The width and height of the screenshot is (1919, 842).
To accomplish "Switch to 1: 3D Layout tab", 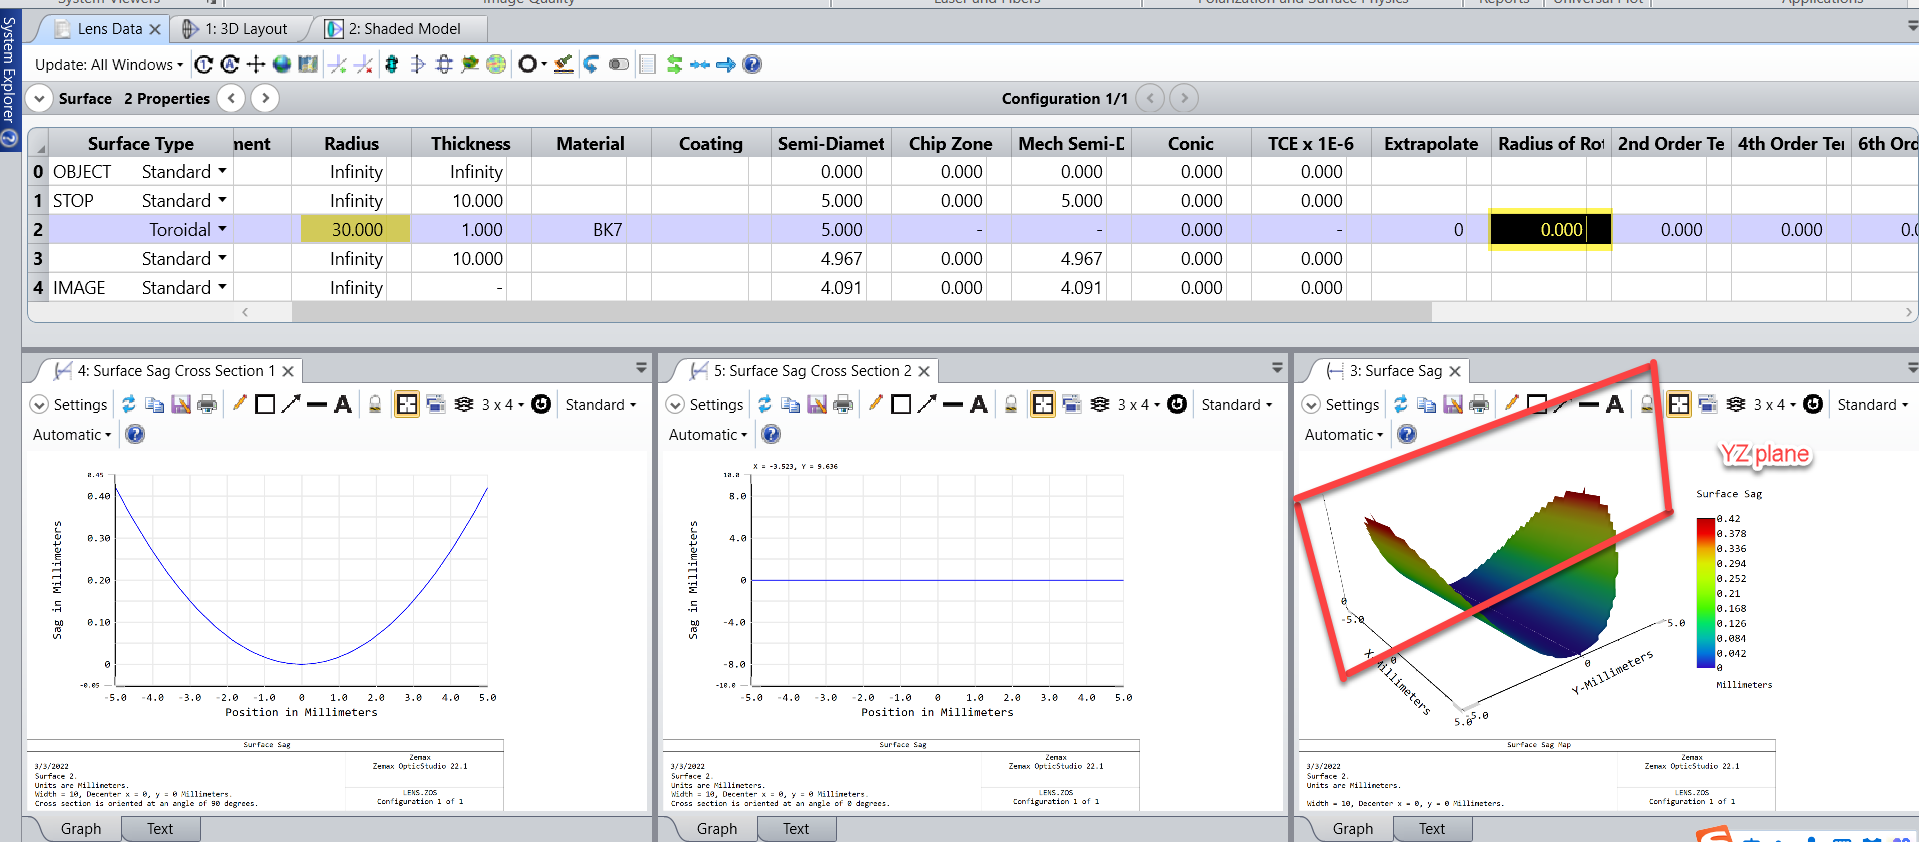I will pos(245,29).
